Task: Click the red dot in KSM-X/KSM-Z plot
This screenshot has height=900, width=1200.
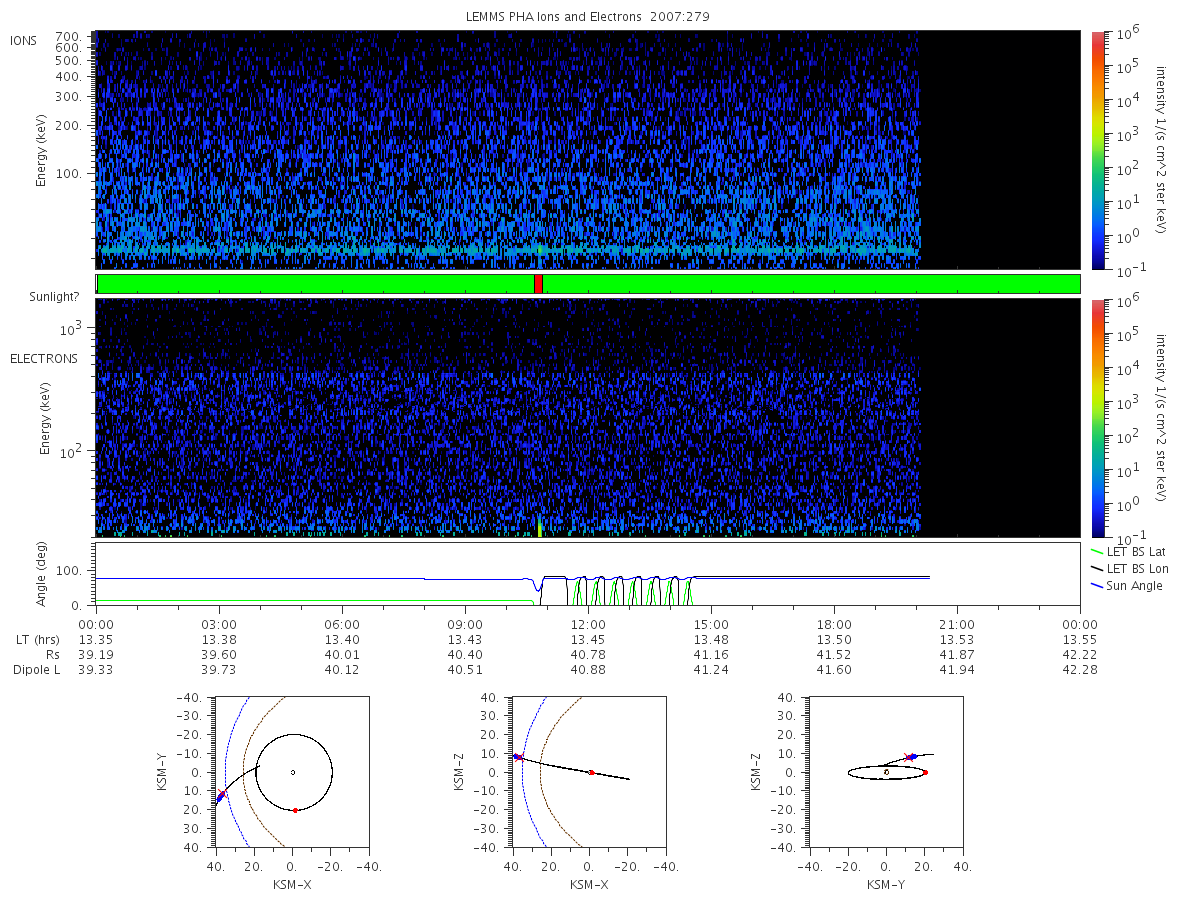Action: pos(591,772)
